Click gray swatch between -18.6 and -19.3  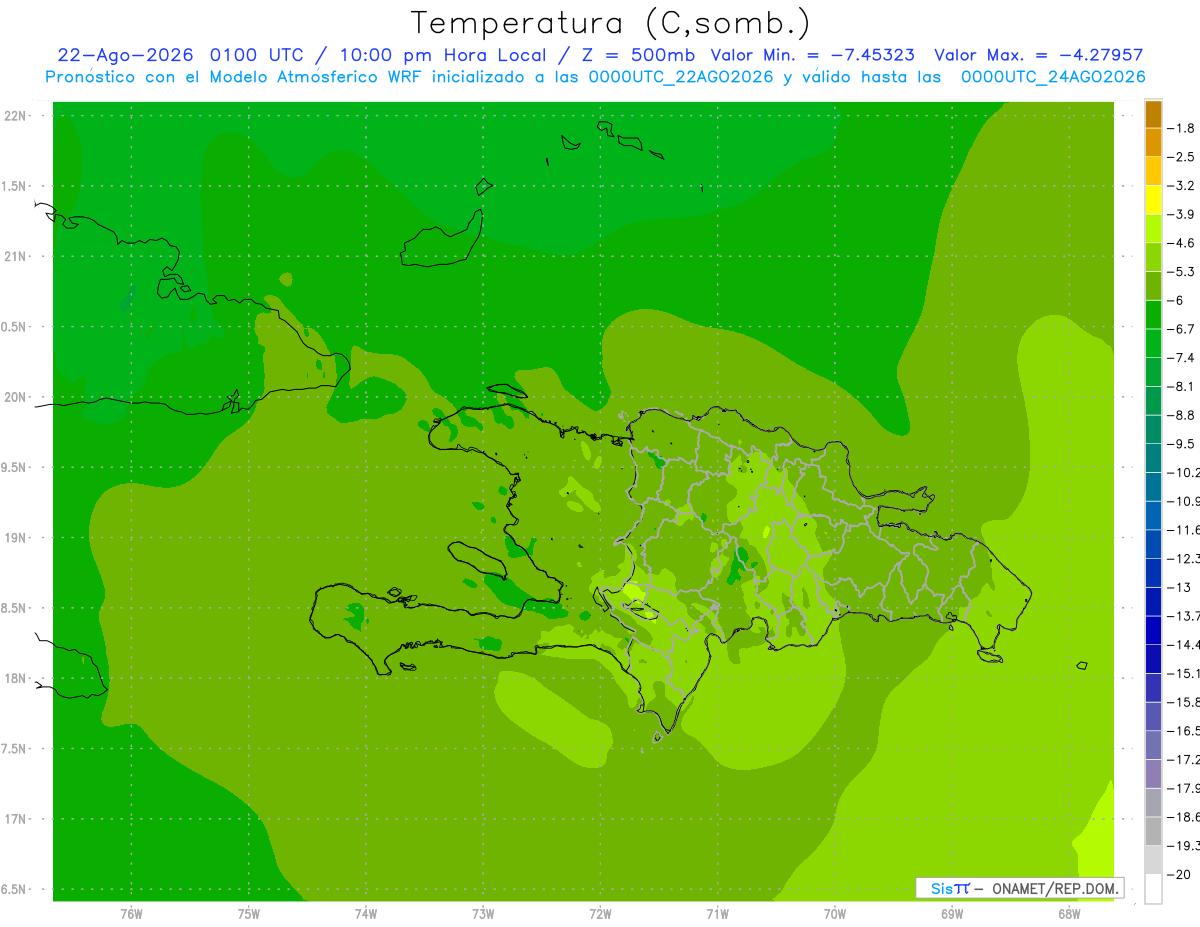point(1153,831)
